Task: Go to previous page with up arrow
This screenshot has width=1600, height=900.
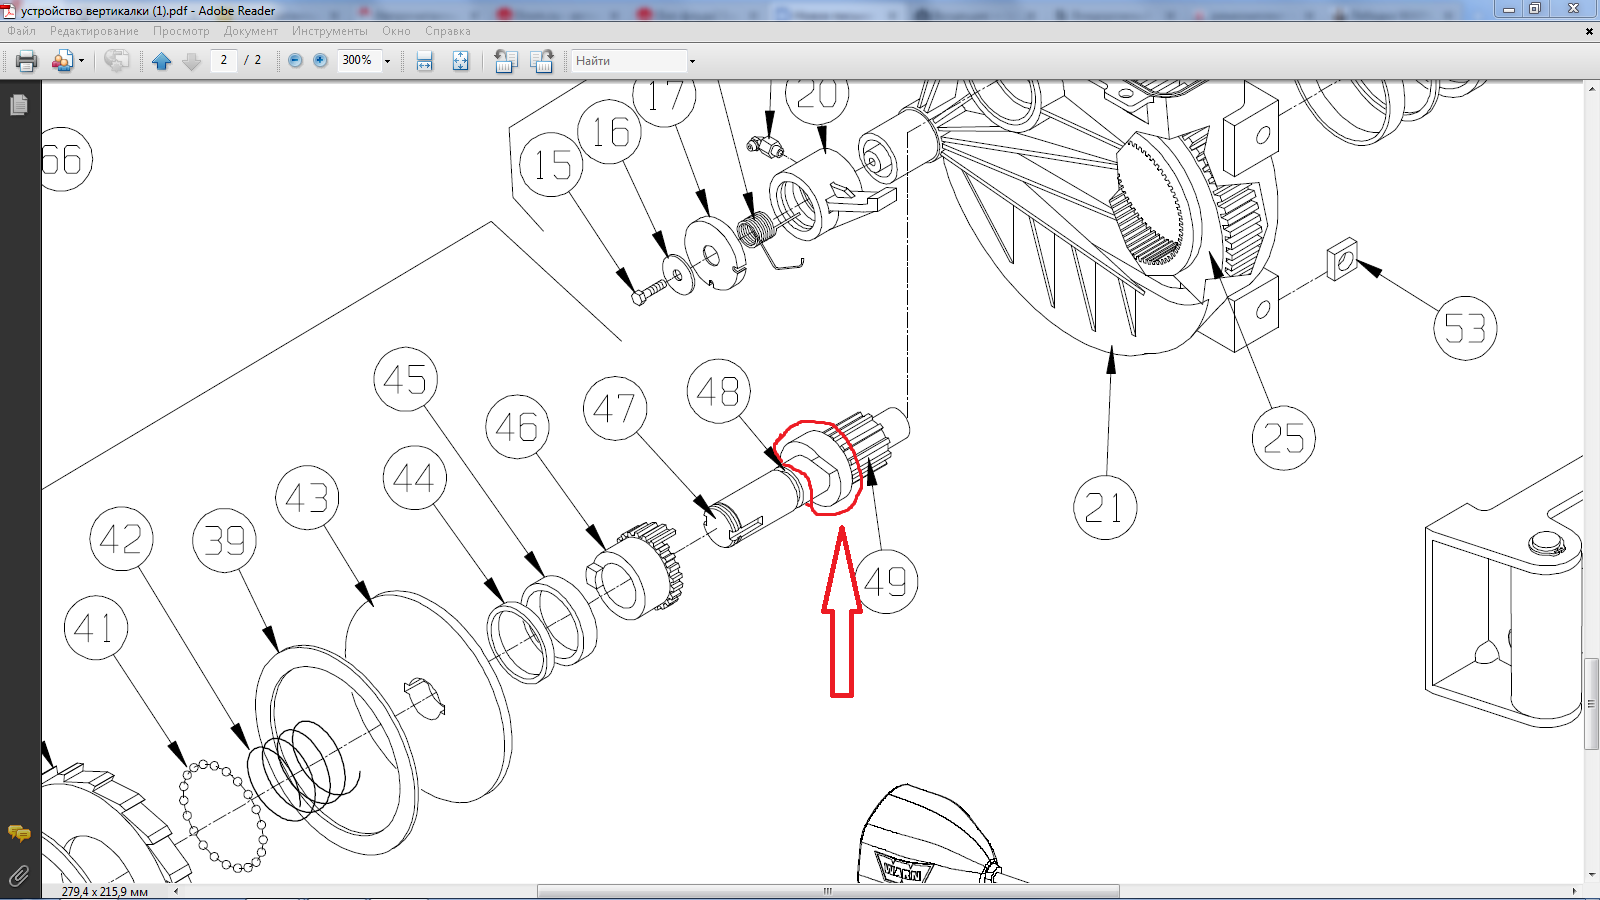Action: click(161, 61)
